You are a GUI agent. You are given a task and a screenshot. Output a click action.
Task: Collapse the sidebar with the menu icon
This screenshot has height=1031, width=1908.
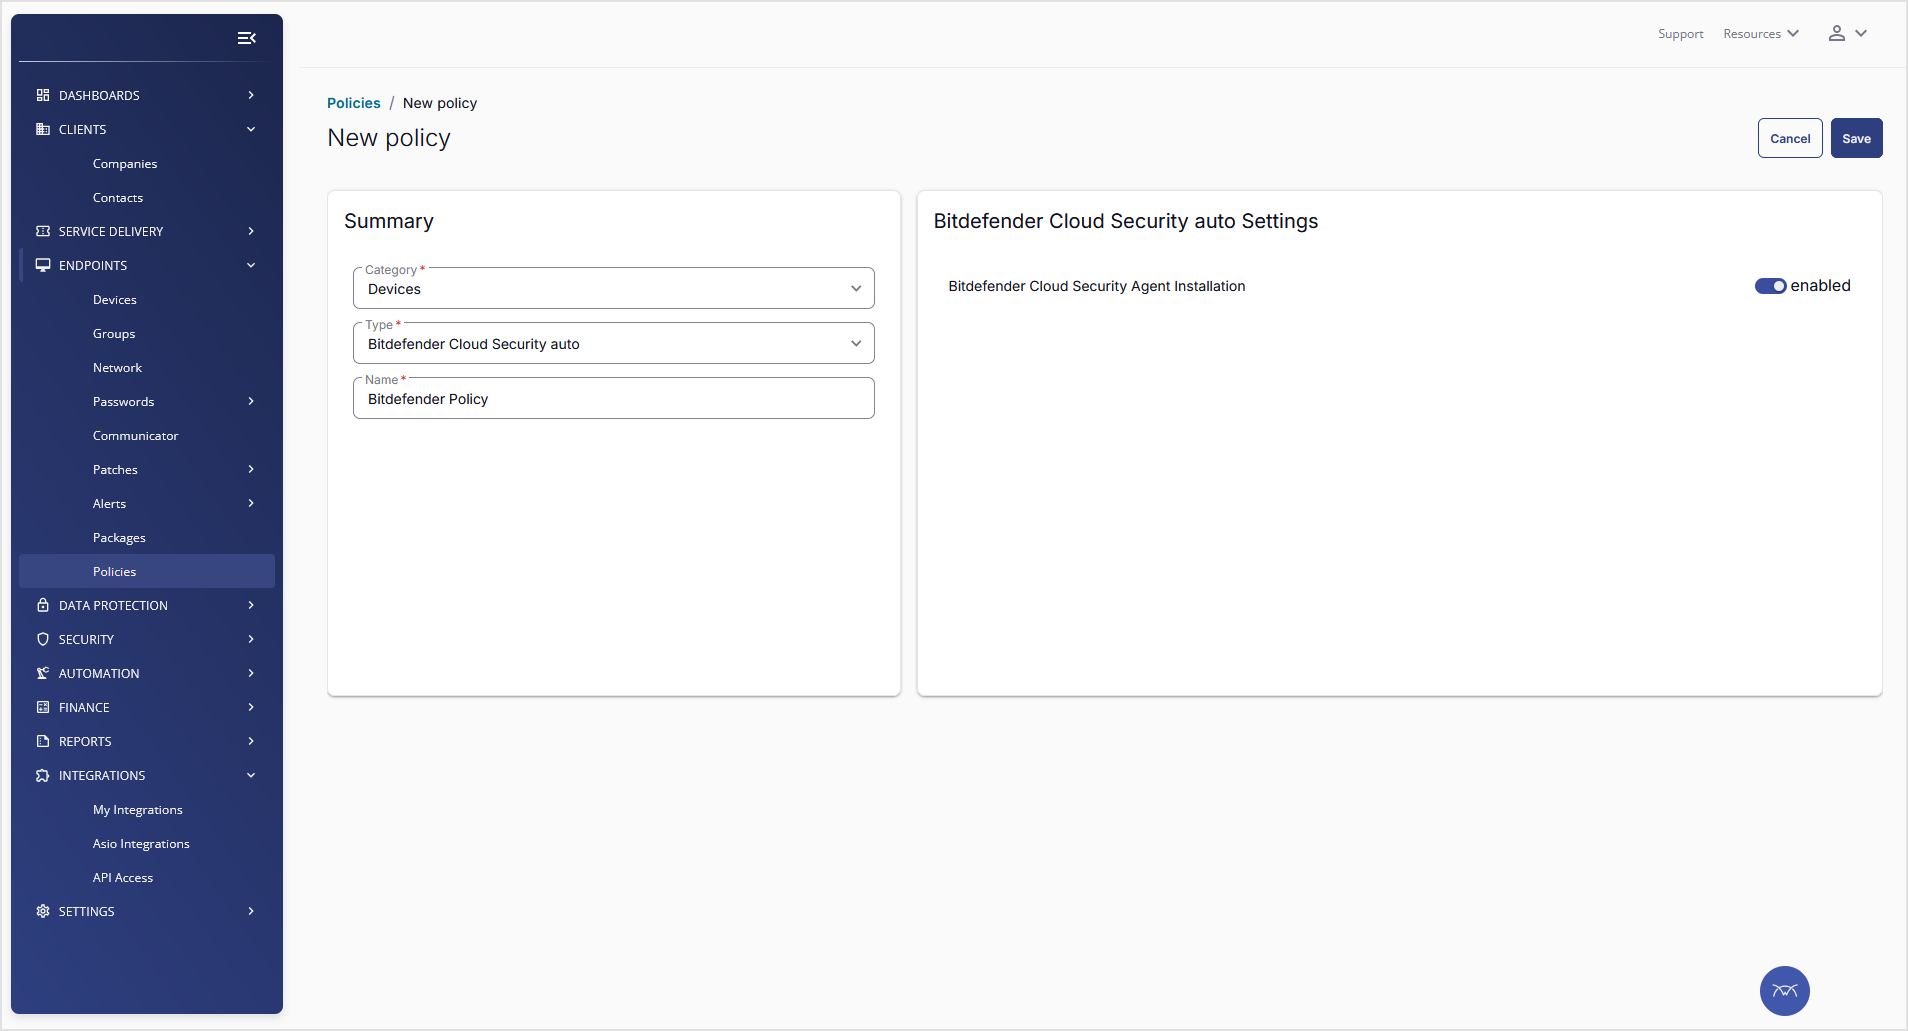246,38
